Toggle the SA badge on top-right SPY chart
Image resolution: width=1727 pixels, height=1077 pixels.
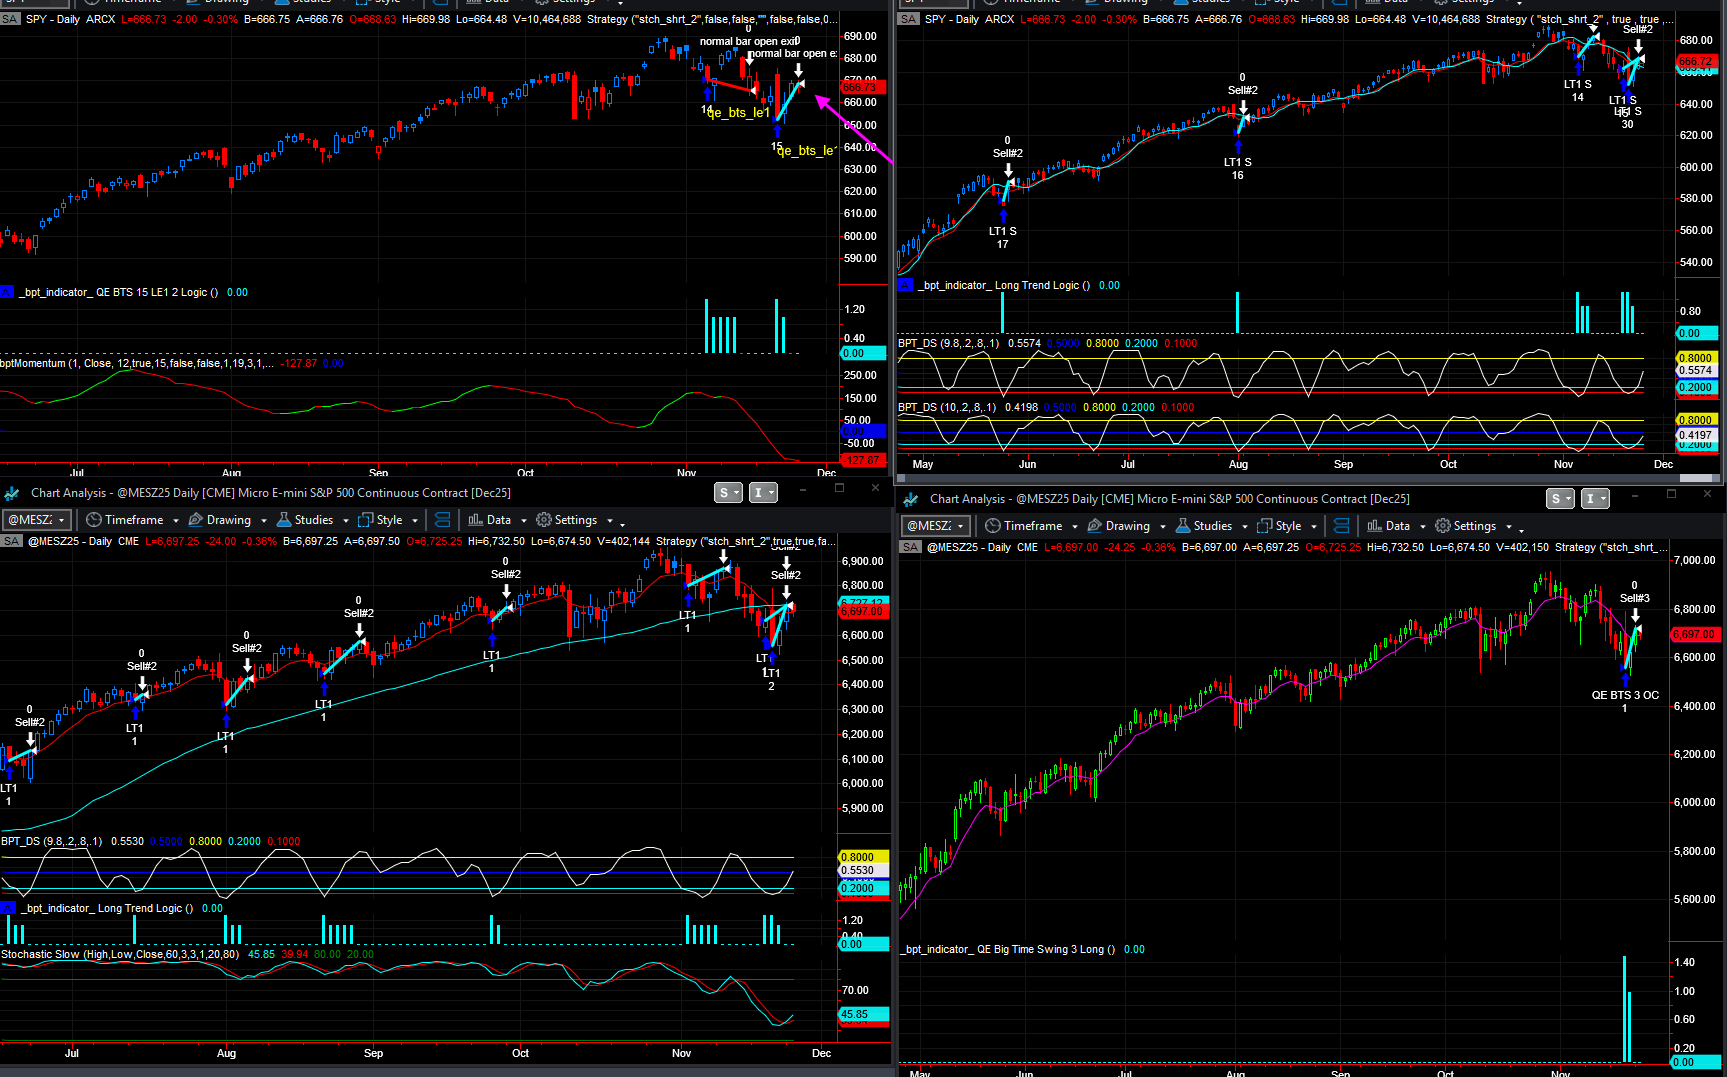tap(908, 19)
